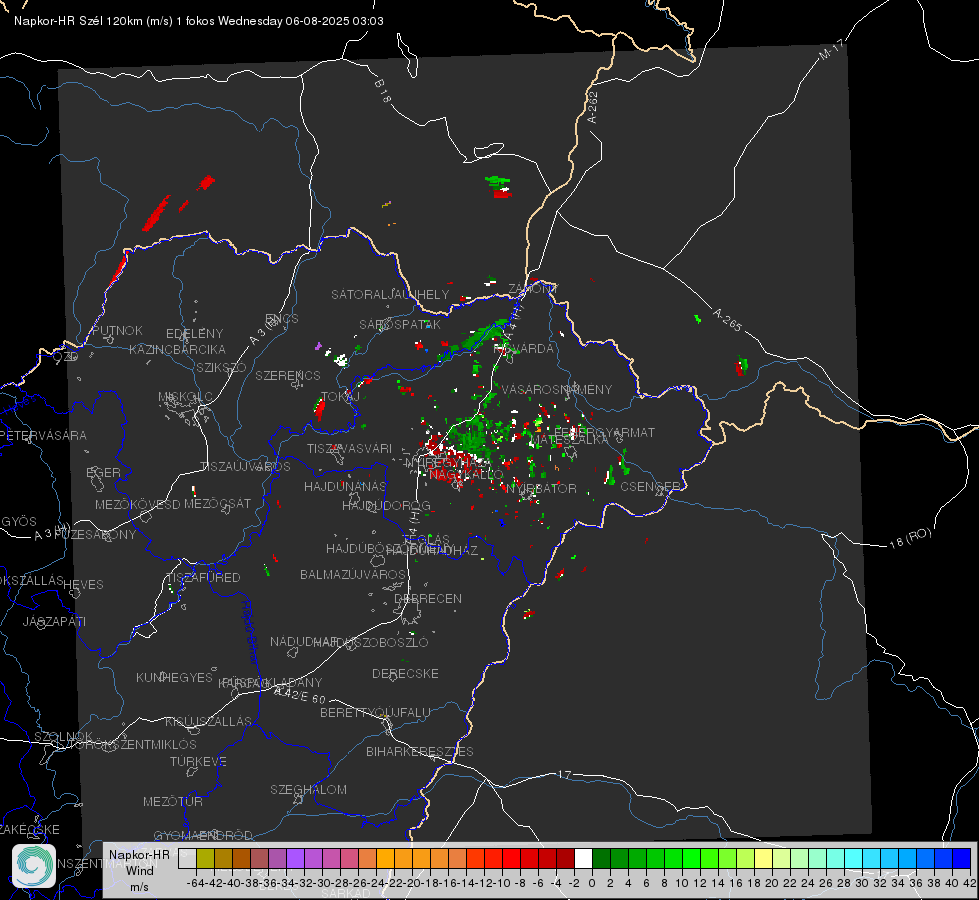
Task: Click the swirl logo icon beside the legend
Action: pos(34,866)
